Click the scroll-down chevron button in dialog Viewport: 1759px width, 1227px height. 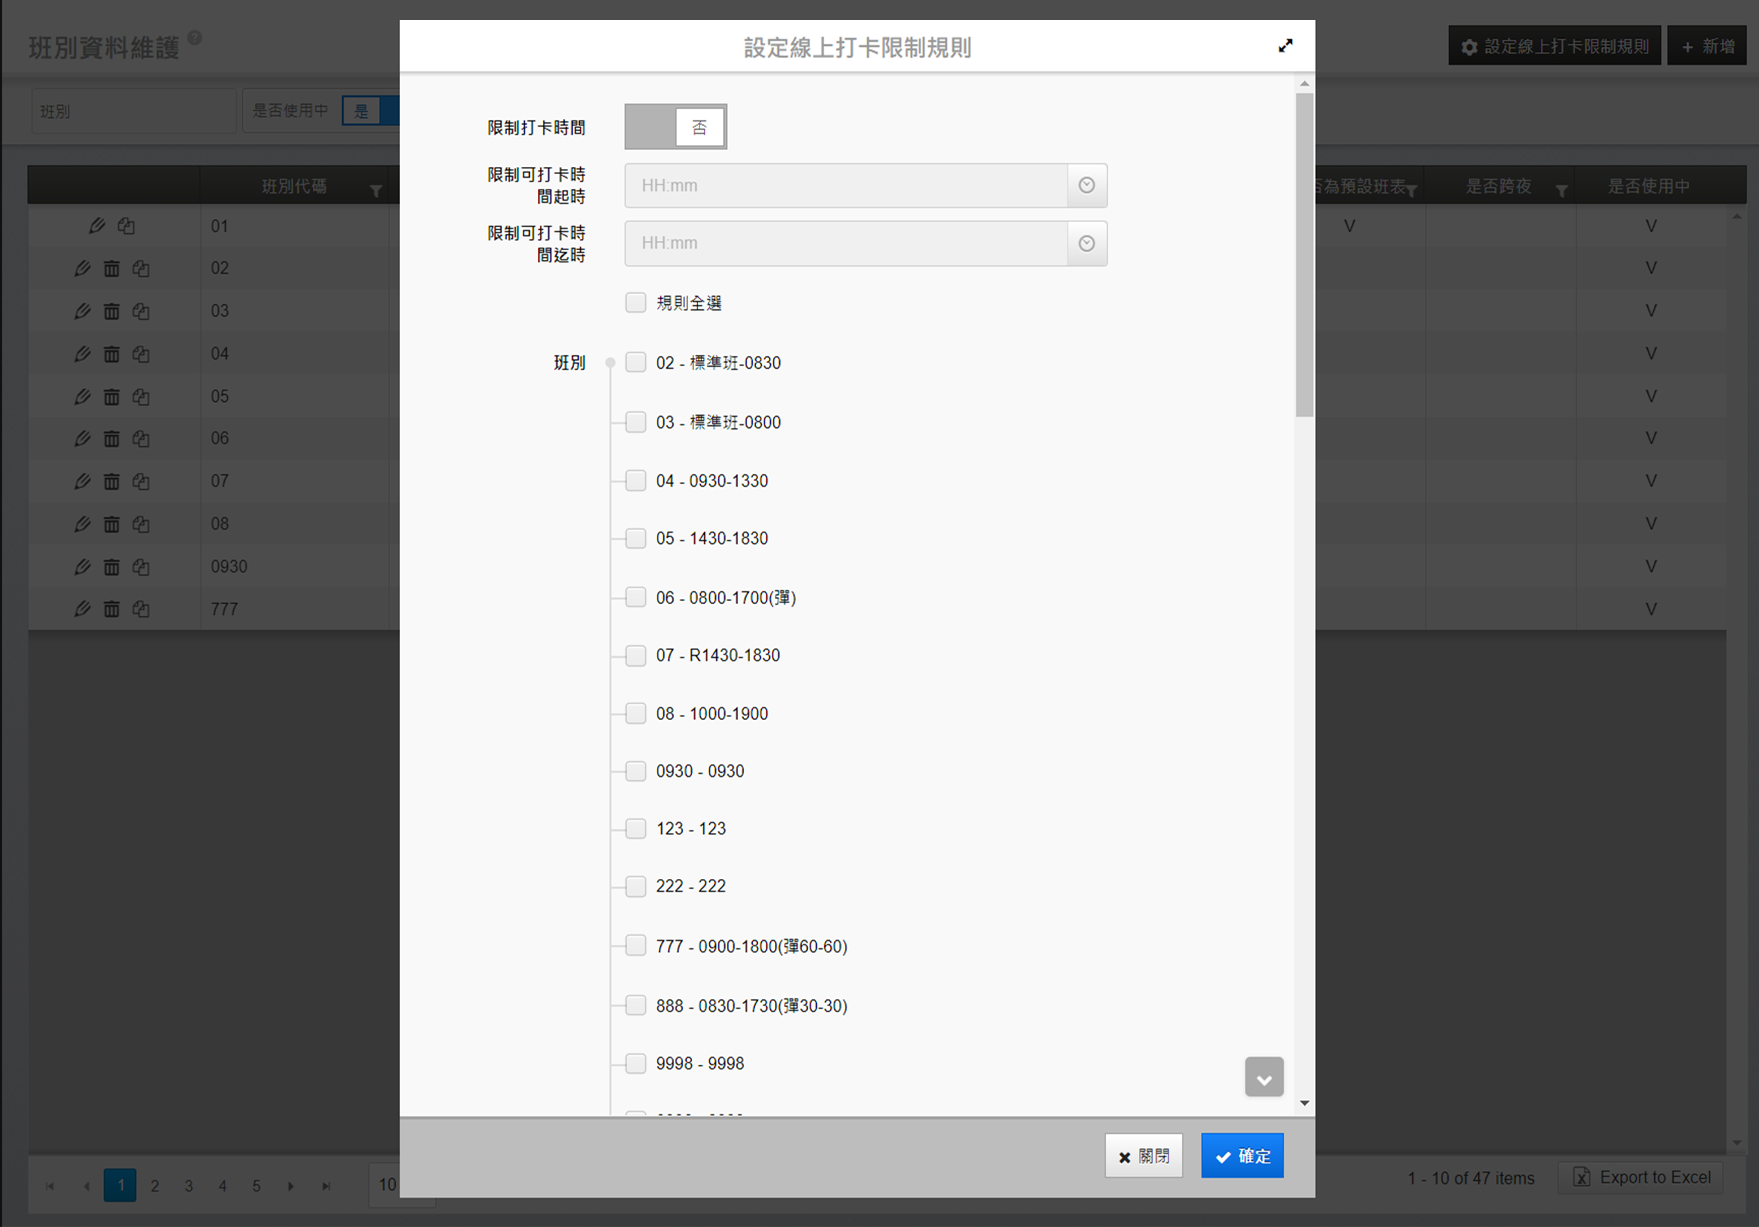tap(1264, 1078)
